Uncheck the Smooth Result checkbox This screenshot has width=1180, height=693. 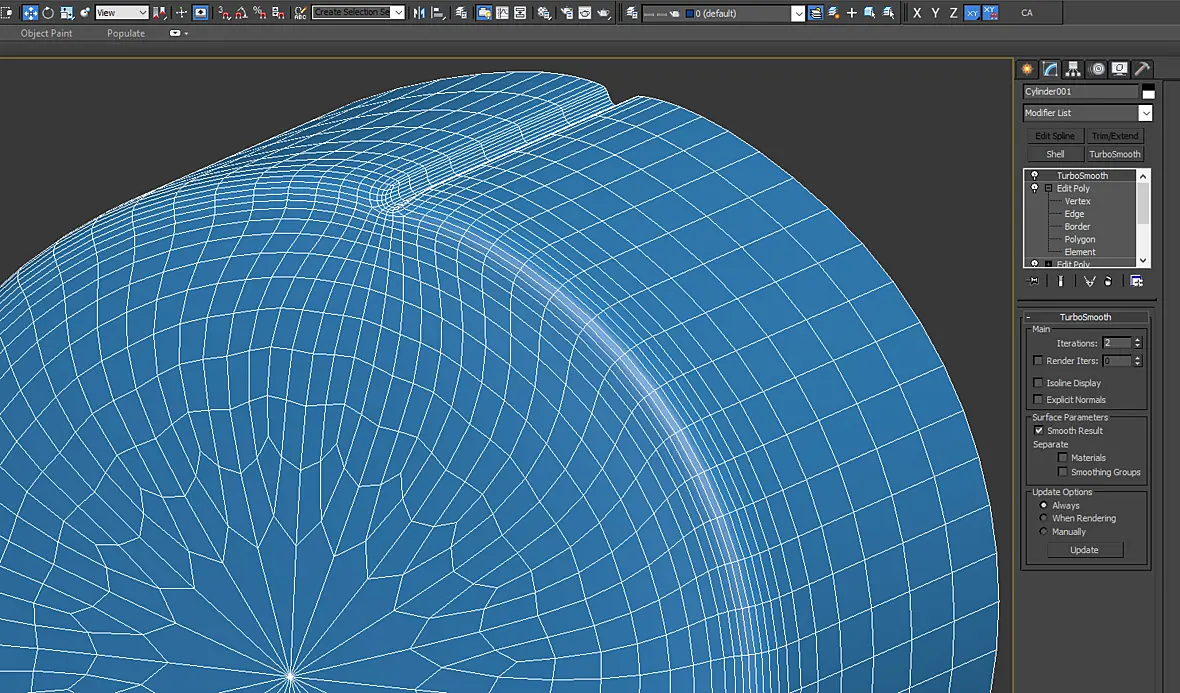1039,430
